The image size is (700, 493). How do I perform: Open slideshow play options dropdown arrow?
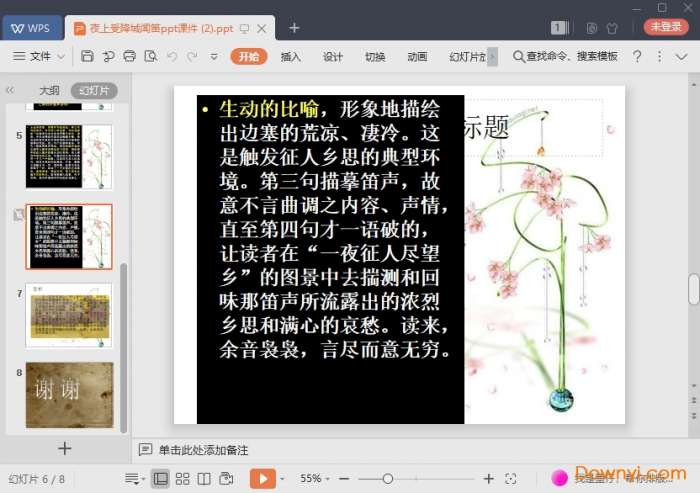pyautogui.click(x=283, y=479)
